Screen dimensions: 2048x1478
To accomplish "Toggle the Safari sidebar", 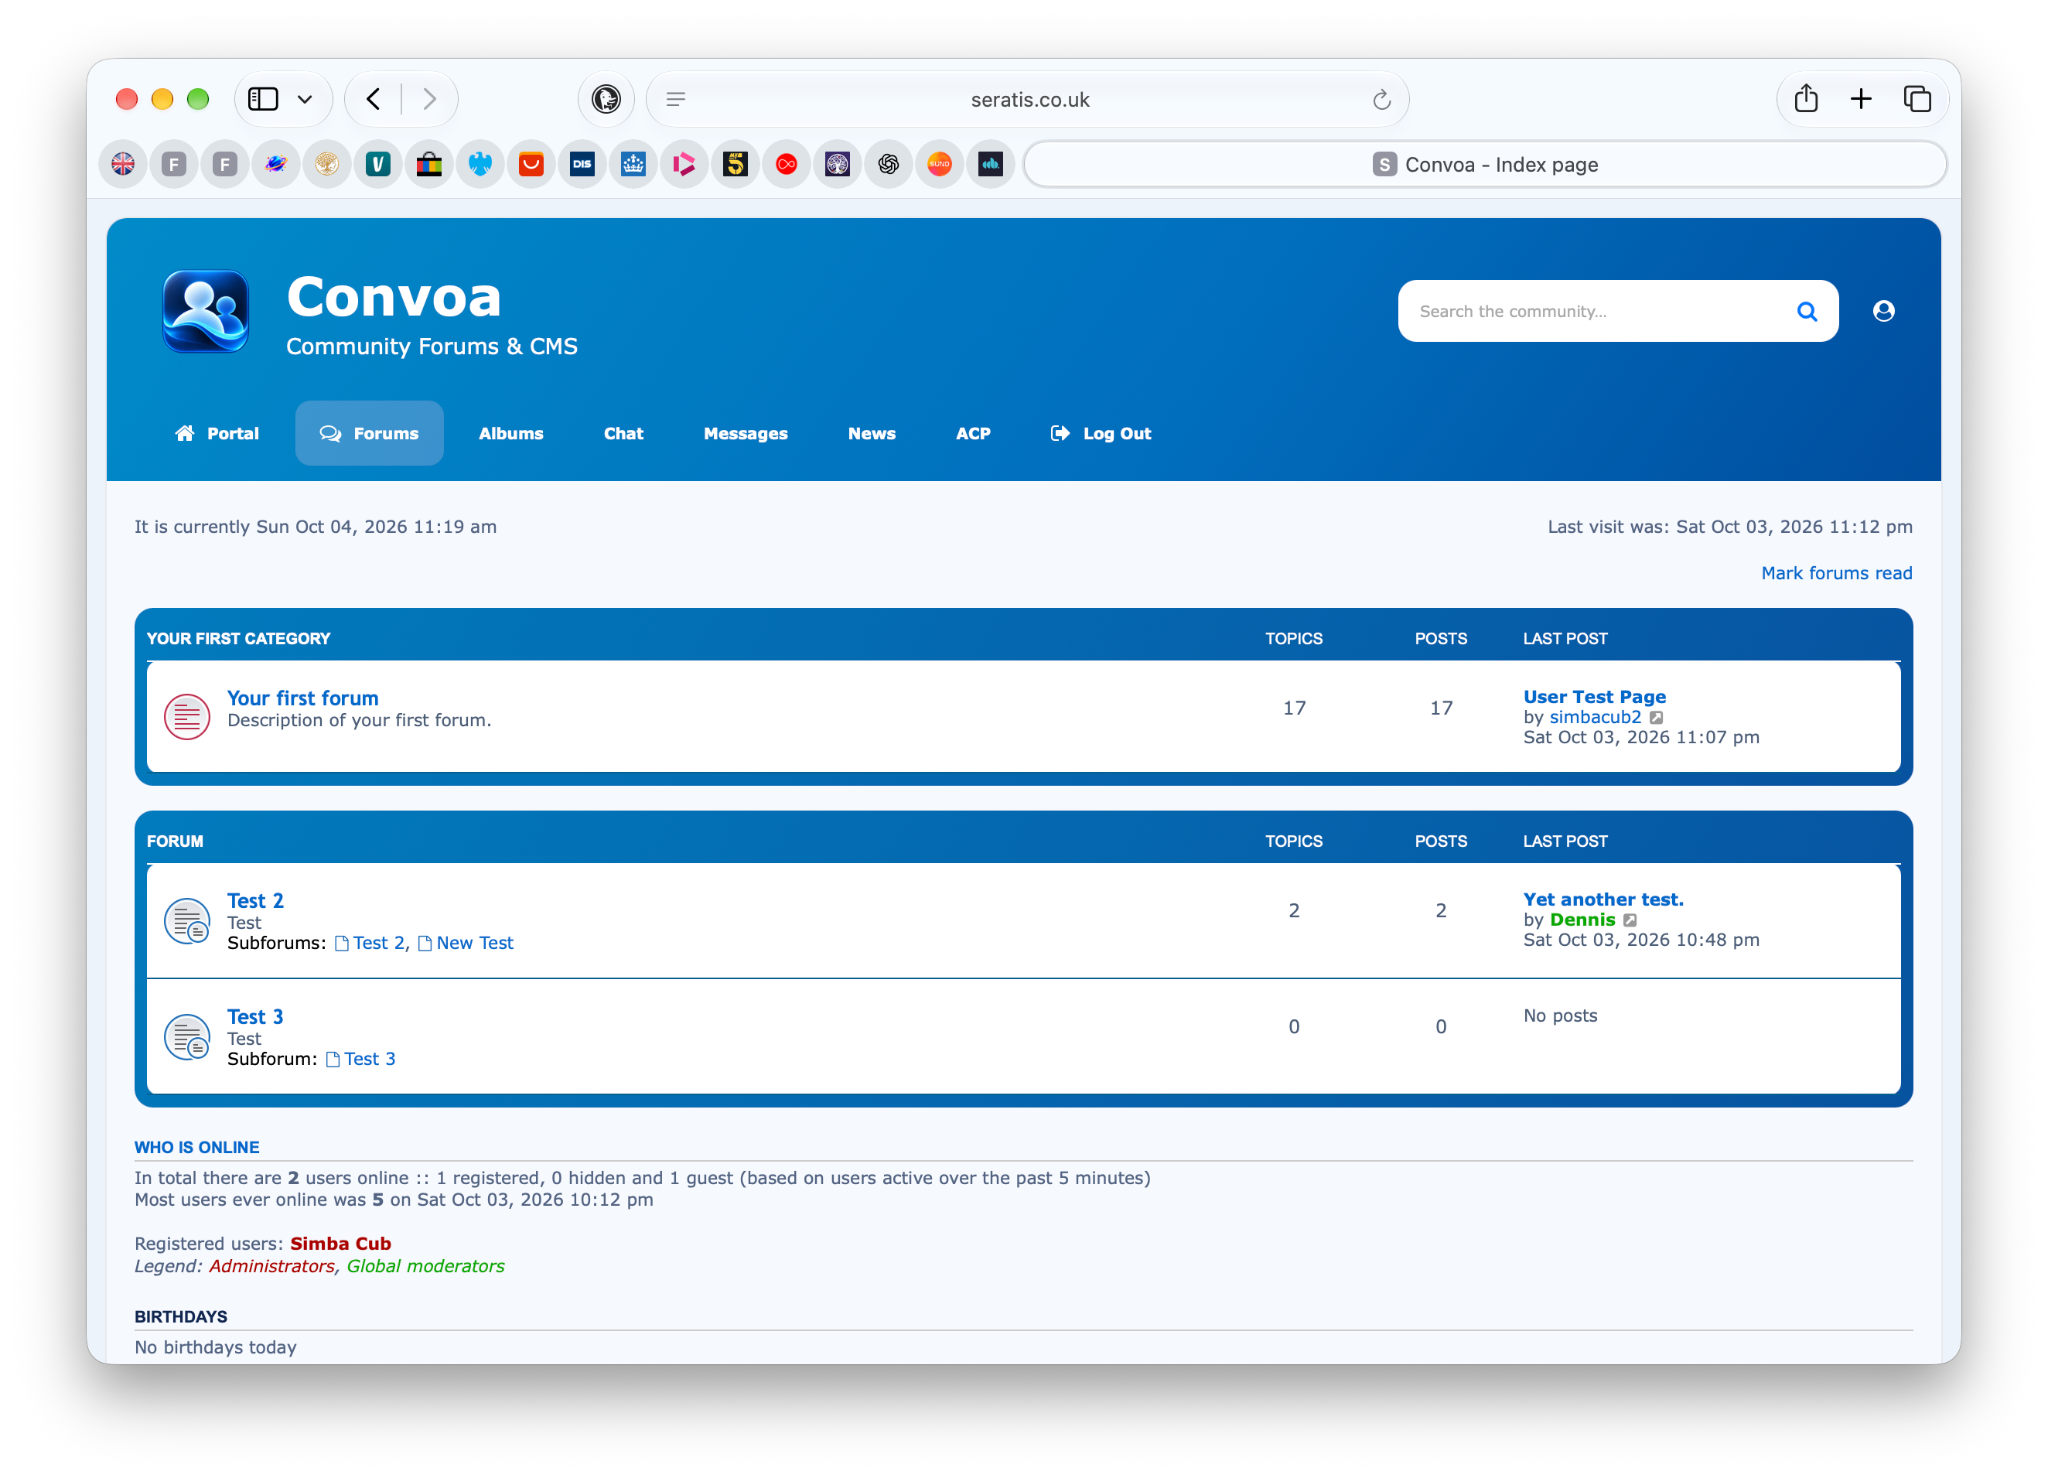I will coord(263,99).
